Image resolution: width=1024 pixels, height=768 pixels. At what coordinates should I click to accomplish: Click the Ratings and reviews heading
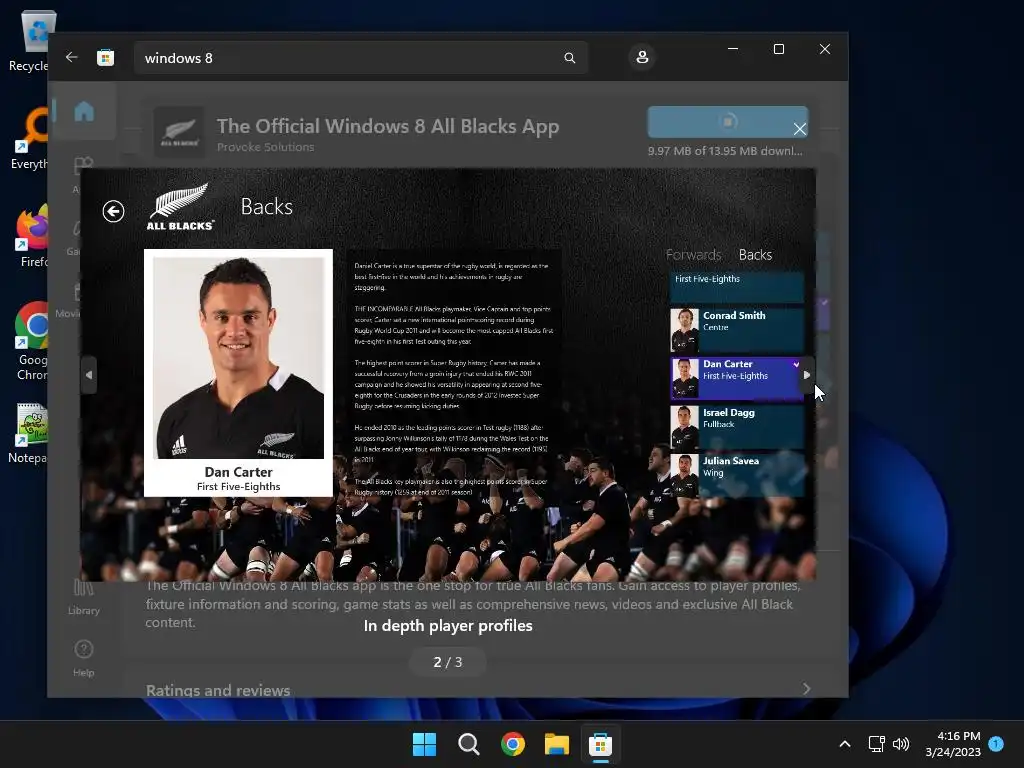tap(218, 690)
